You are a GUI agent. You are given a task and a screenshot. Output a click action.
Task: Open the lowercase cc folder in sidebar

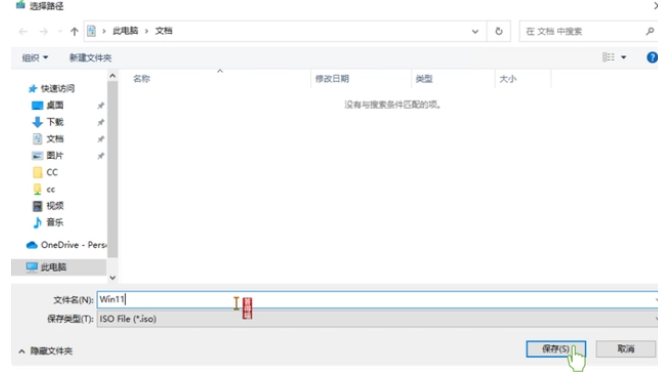coord(44,189)
